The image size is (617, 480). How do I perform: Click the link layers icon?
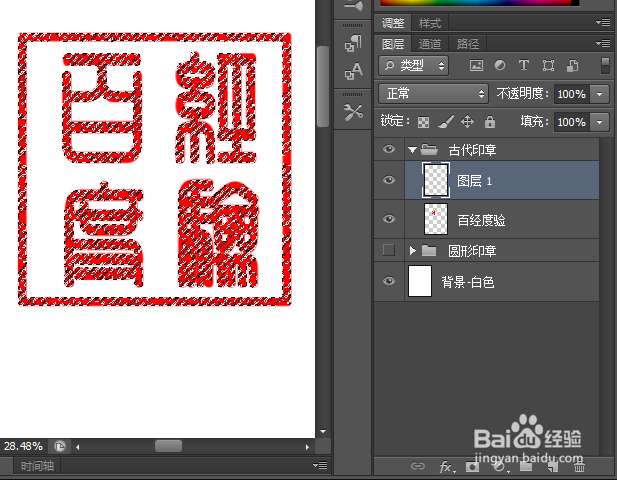point(417,466)
